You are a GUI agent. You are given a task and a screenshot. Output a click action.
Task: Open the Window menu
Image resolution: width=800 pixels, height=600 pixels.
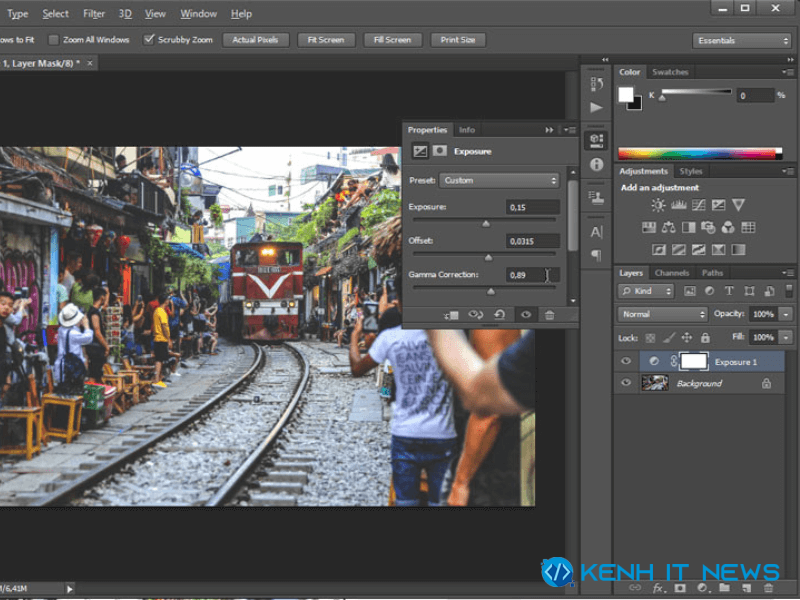pyautogui.click(x=198, y=14)
